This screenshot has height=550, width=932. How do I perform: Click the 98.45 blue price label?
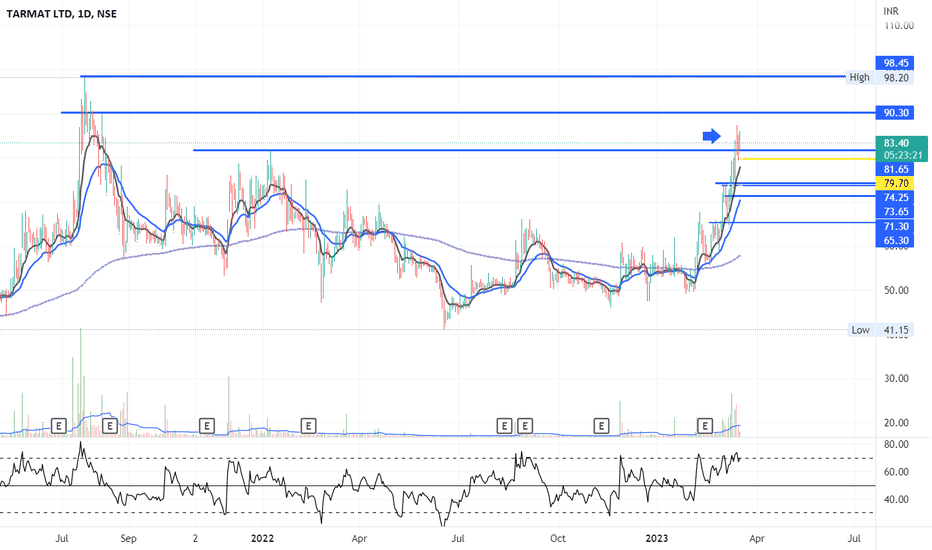[x=895, y=63]
